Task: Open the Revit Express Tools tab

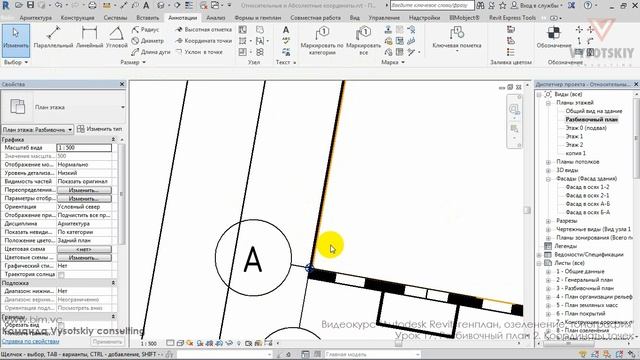Action: coord(512,18)
